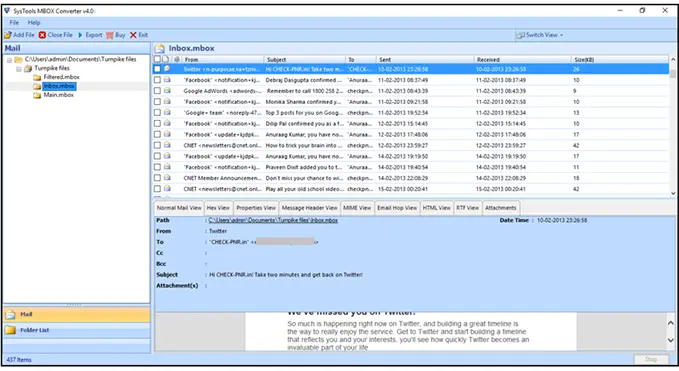Click the Folder List pane icon
679x371 pixels.
[x=10, y=330]
